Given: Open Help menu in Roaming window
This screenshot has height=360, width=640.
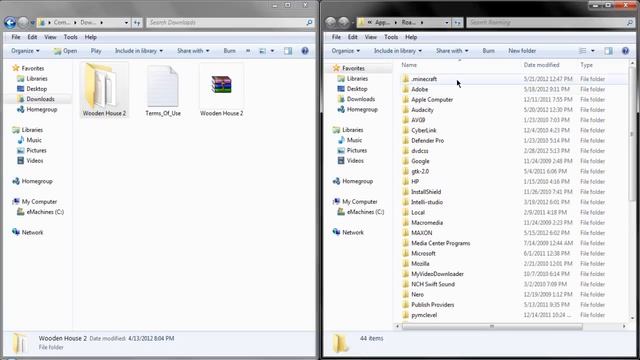Looking at the screenshot, I should tap(411, 37).
